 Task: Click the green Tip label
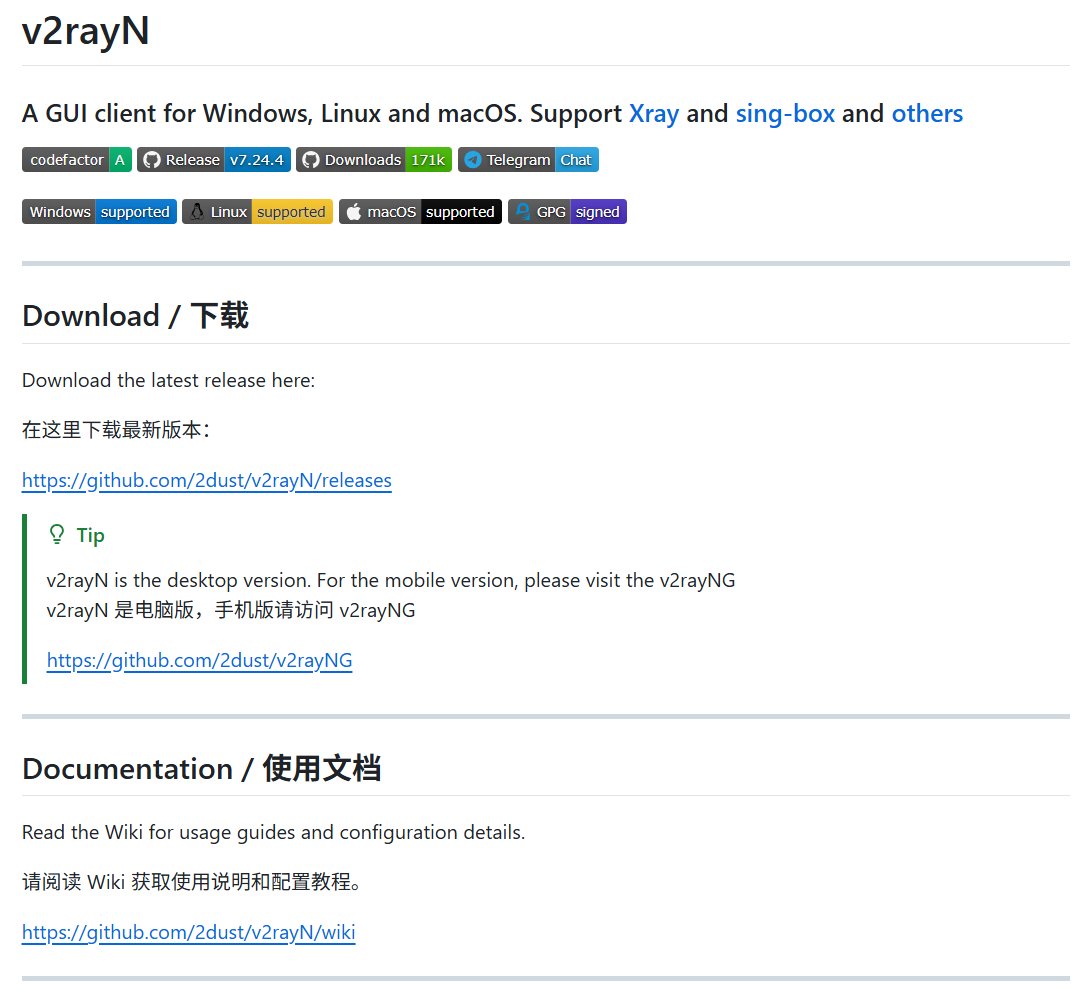pyautogui.click(x=90, y=535)
